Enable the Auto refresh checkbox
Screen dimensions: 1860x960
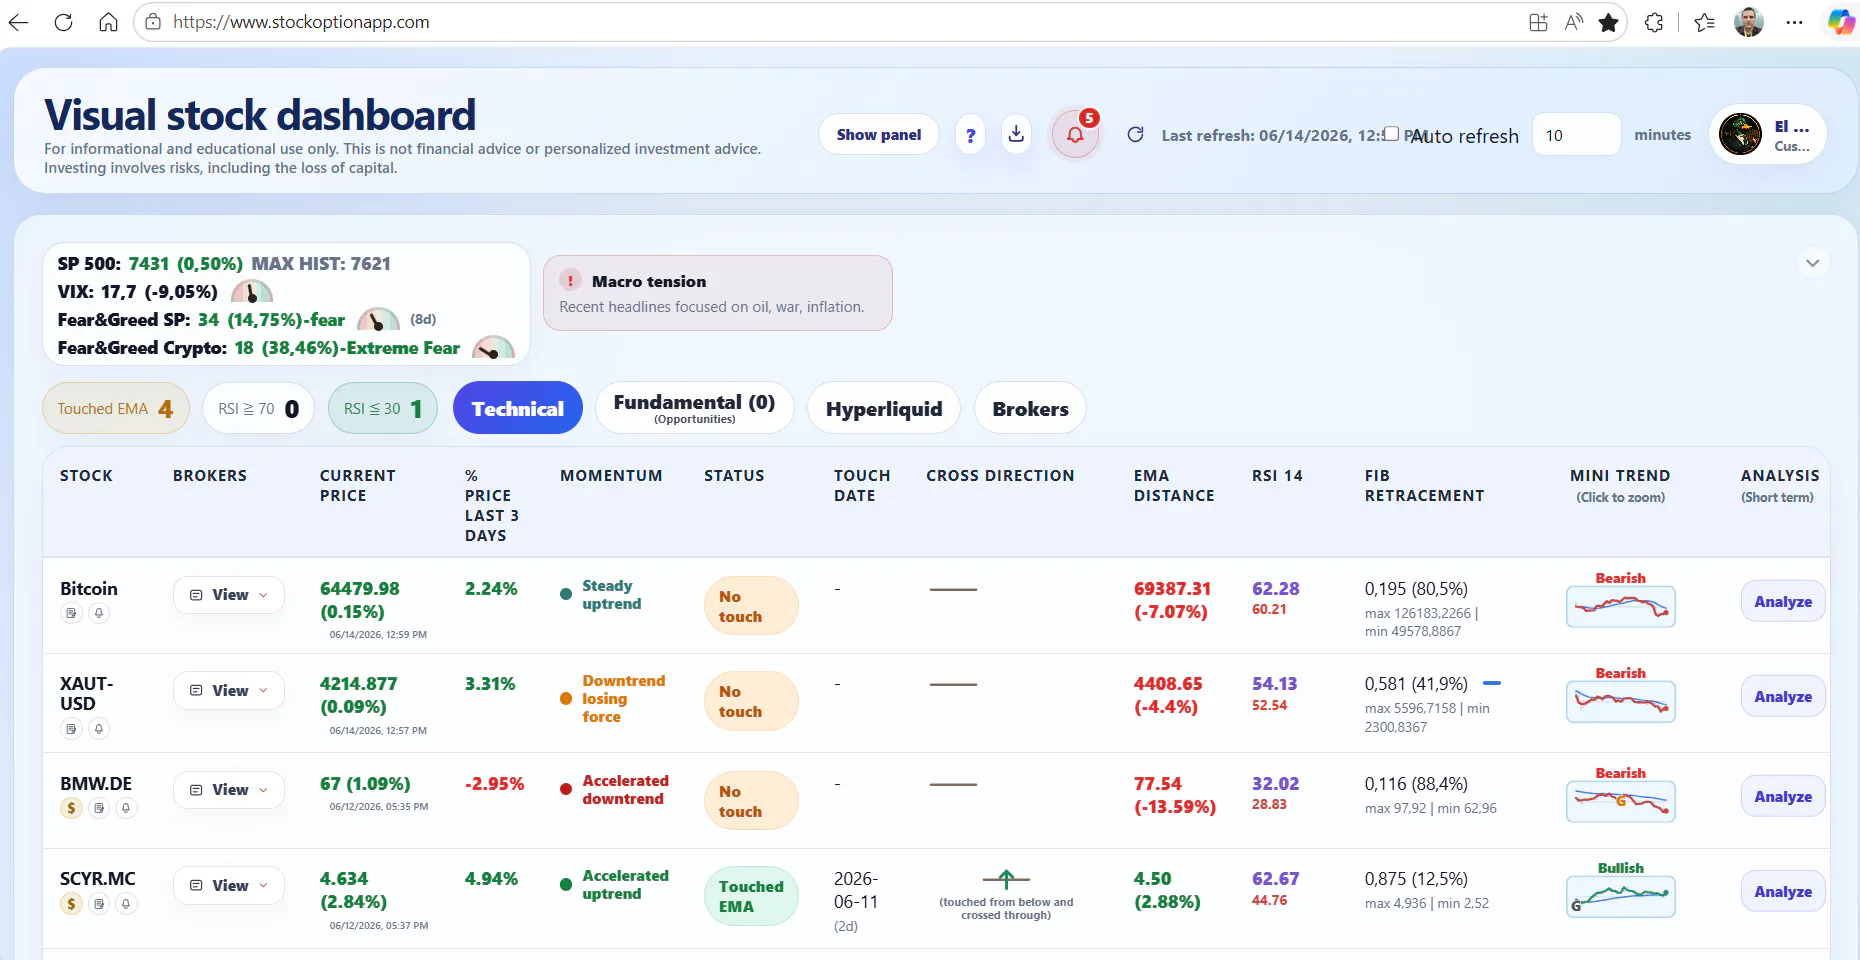(1391, 134)
